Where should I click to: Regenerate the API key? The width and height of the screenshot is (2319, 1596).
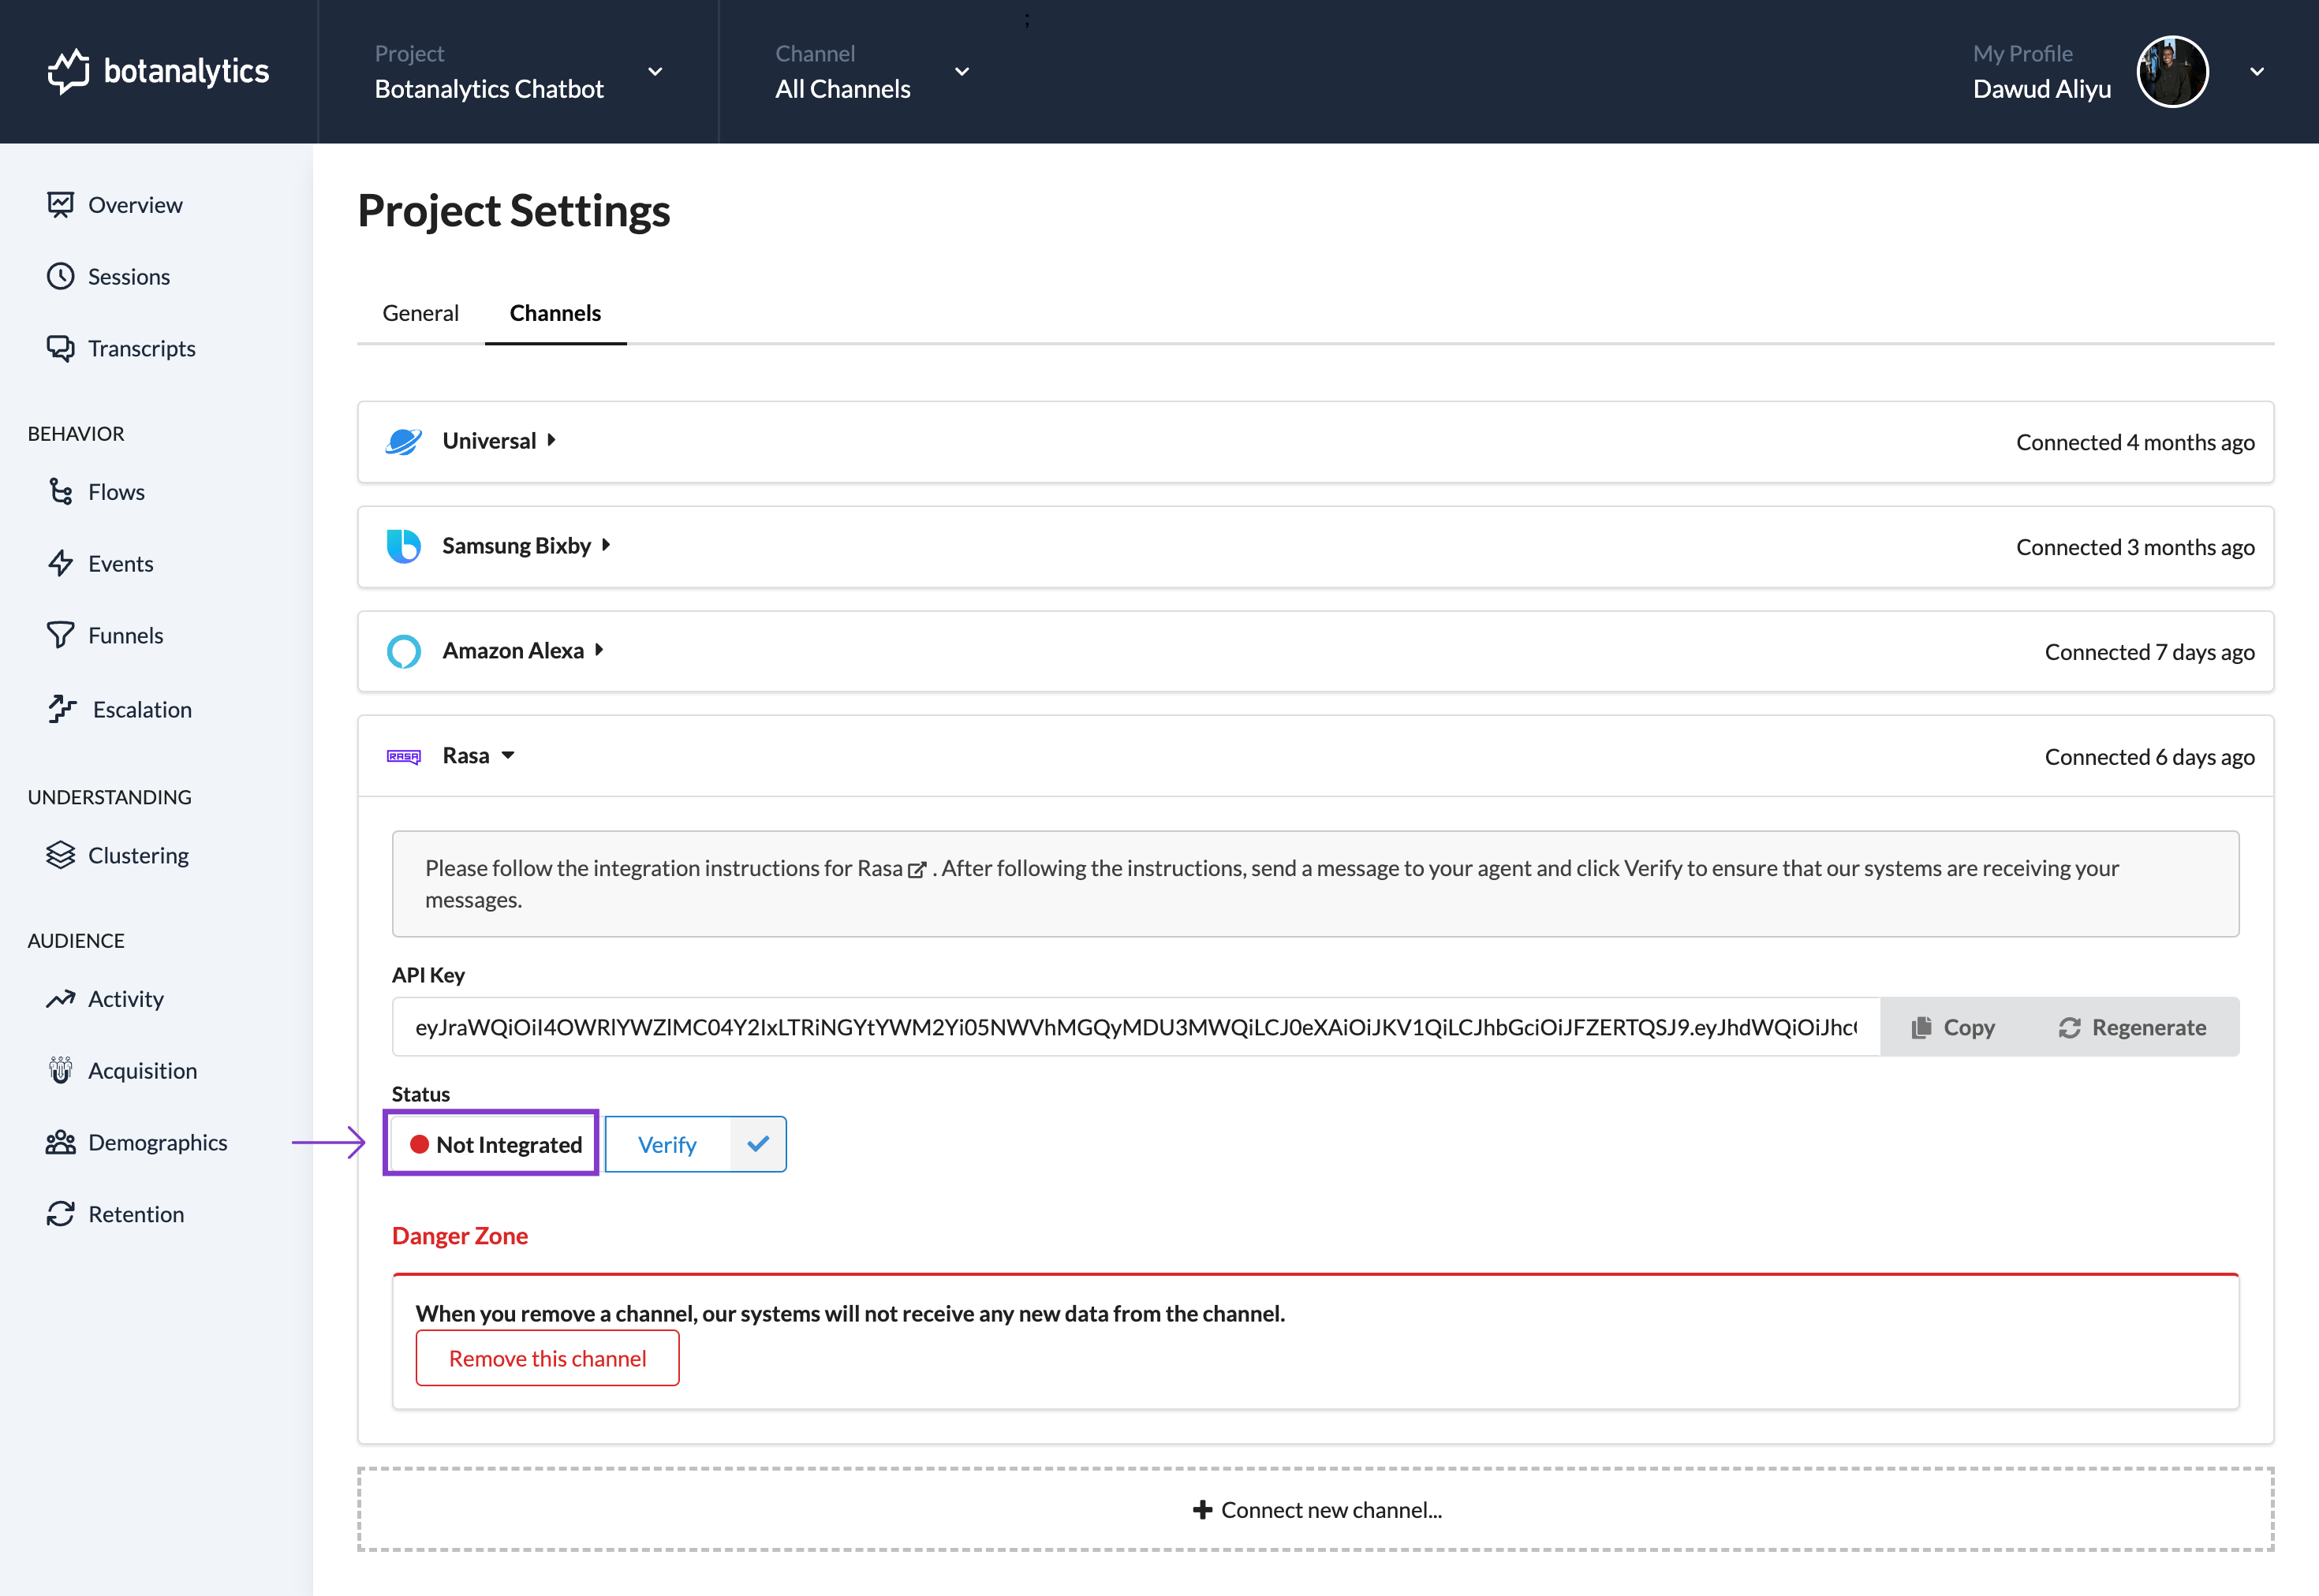click(x=2132, y=1027)
